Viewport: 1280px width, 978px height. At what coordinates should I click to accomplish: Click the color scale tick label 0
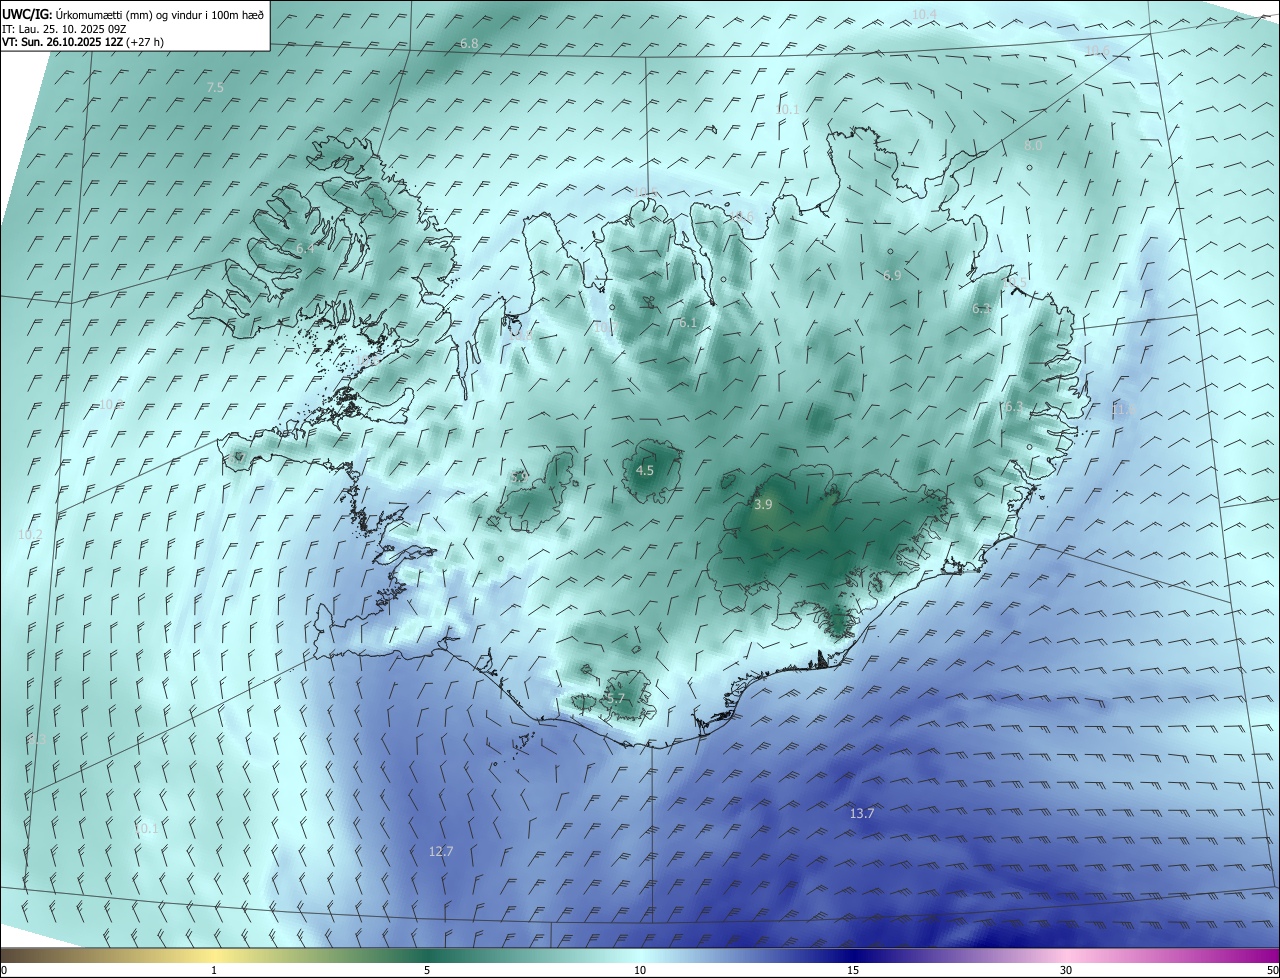point(4,970)
